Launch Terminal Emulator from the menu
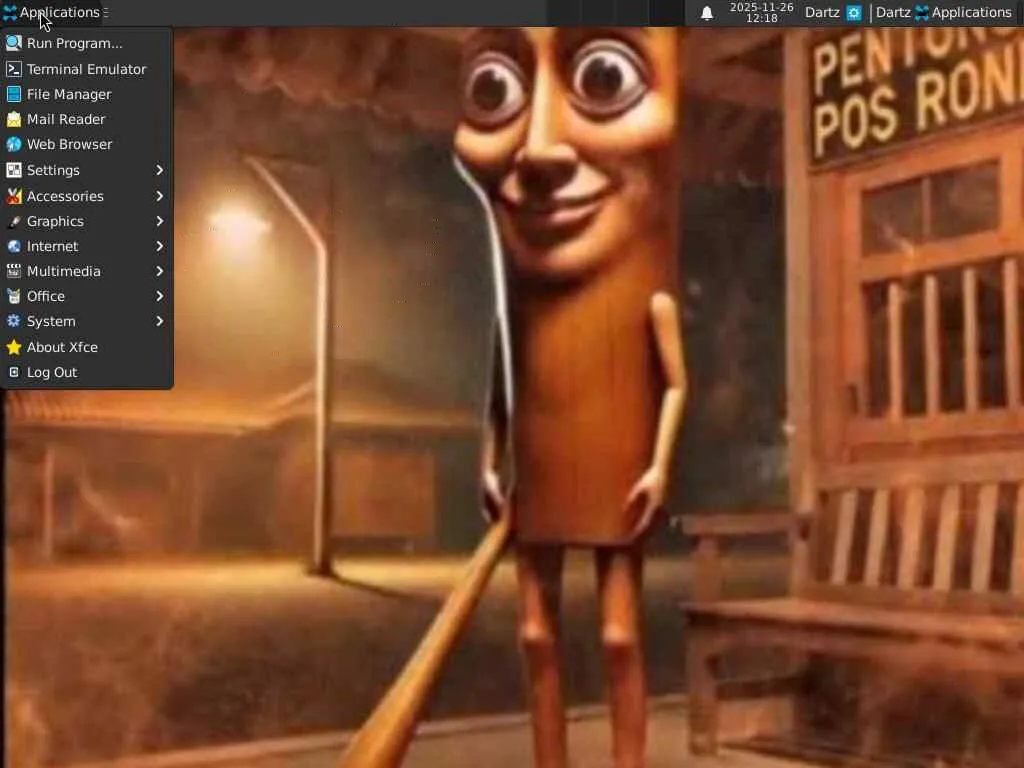Image resolution: width=1024 pixels, height=768 pixels. click(x=87, y=69)
